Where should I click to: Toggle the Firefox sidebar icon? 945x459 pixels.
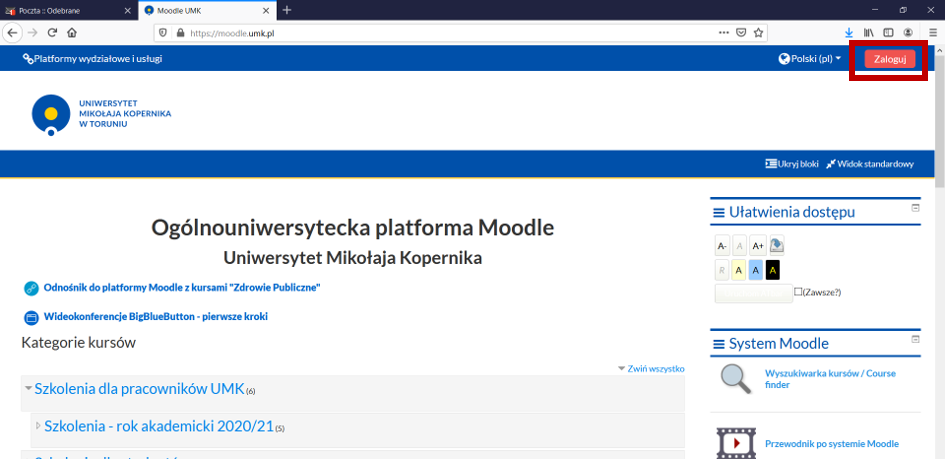pyautogui.click(x=888, y=33)
